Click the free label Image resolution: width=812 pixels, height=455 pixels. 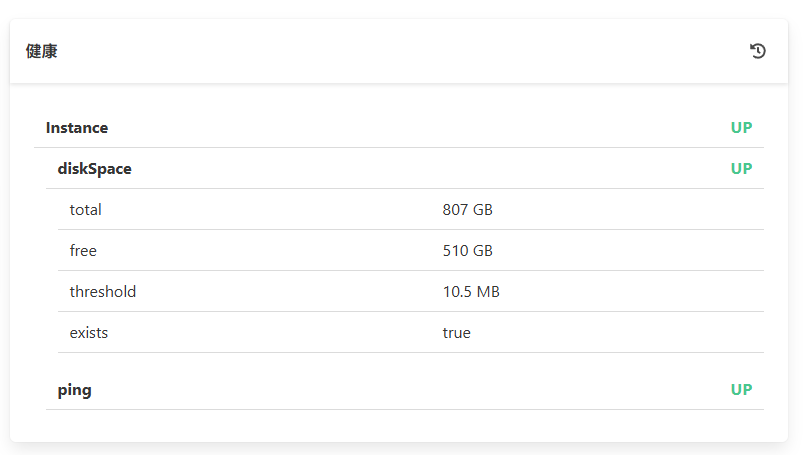coord(83,251)
